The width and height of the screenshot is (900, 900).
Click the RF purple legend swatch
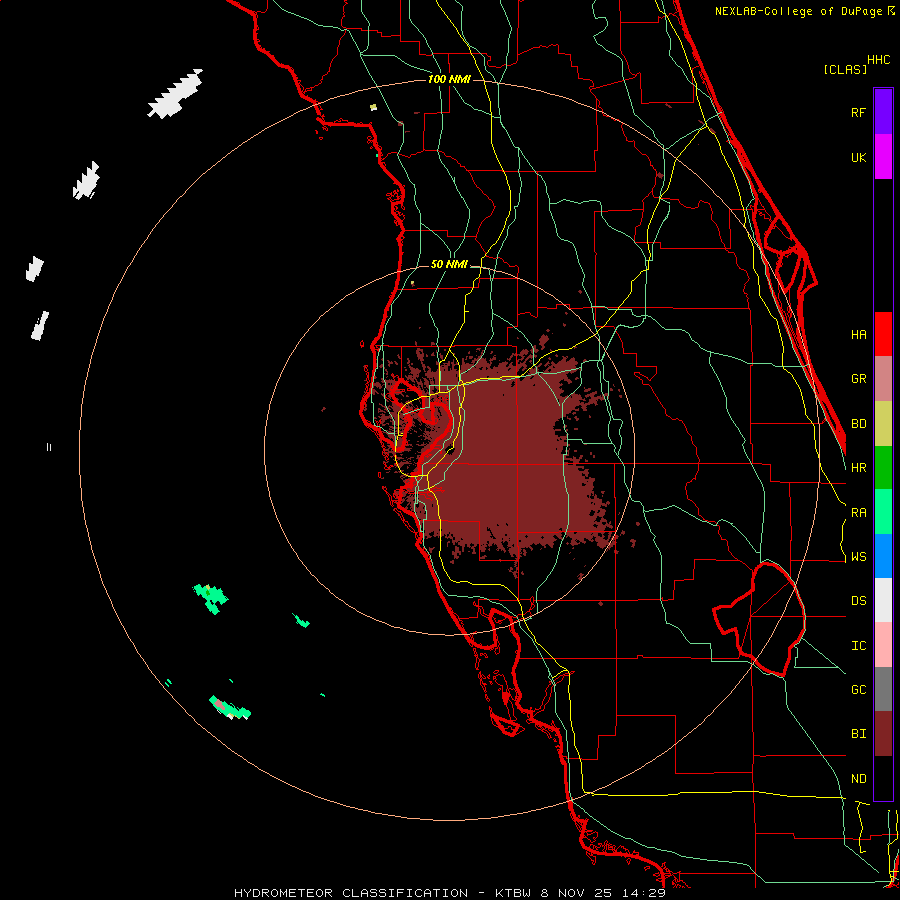[x=883, y=112]
